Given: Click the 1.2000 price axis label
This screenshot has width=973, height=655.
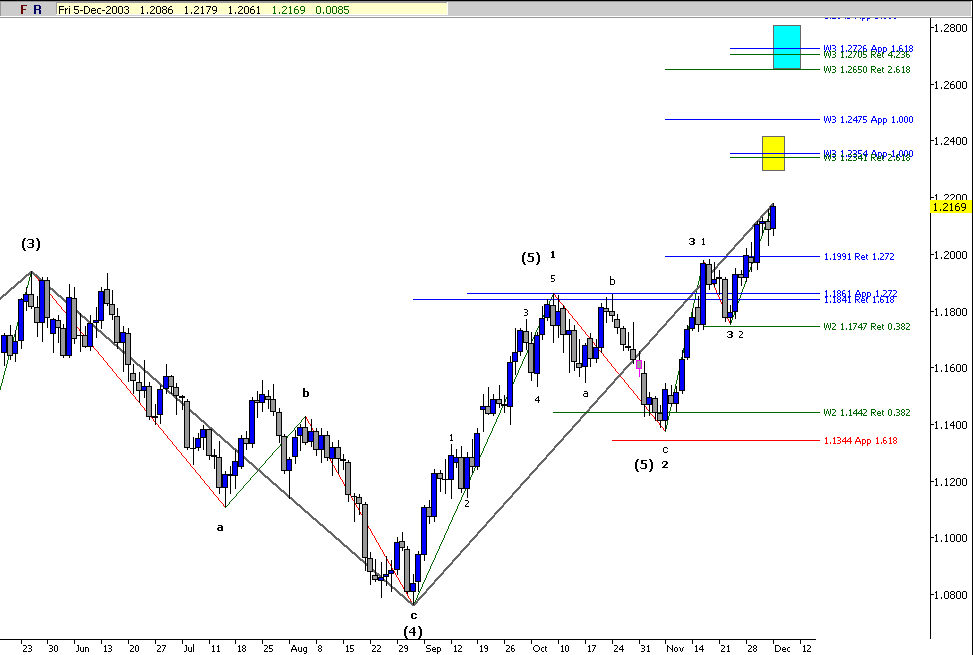Looking at the screenshot, I should tap(951, 255).
